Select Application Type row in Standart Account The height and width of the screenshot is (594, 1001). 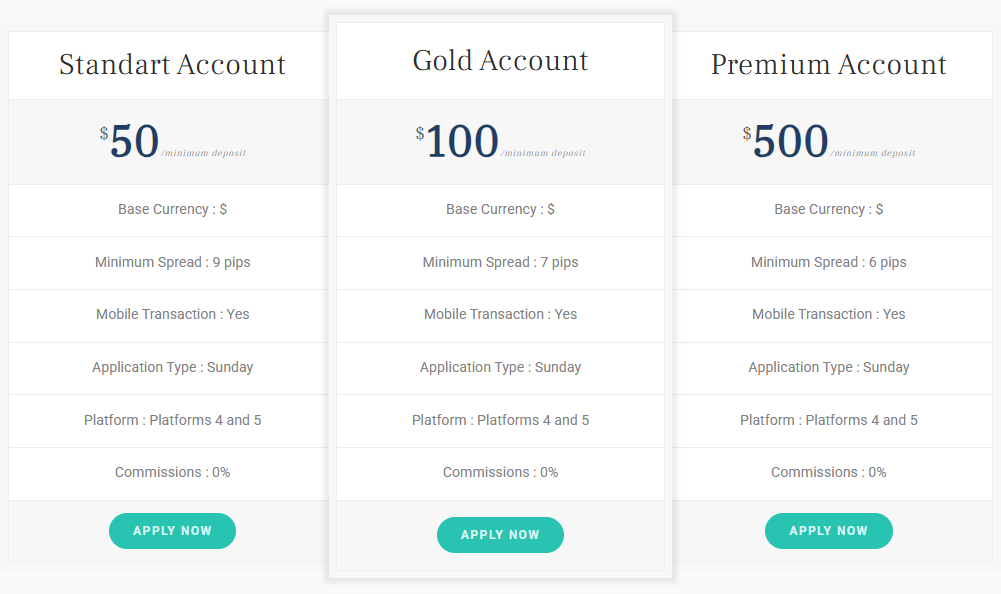(x=172, y=368)
